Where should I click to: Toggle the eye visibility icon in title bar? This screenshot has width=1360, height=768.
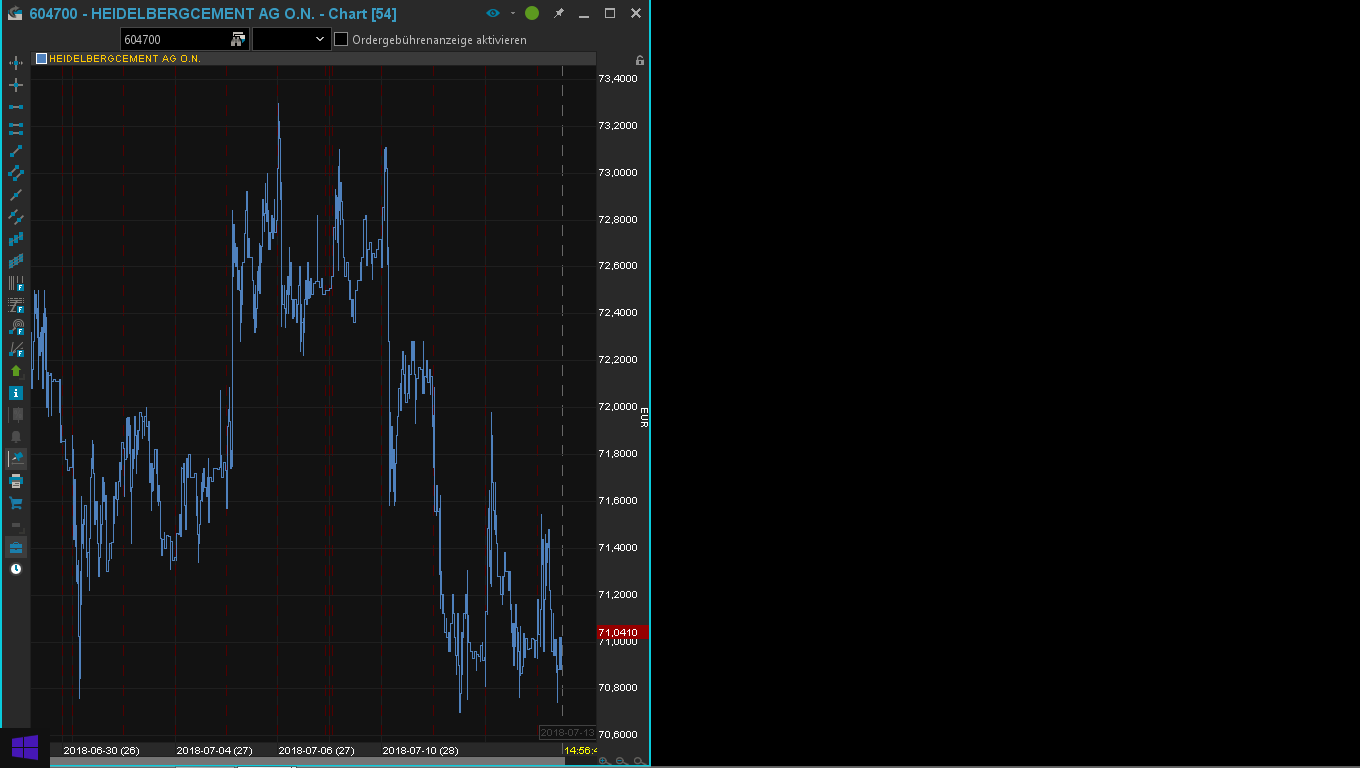pyautogui.click(x=492, y=13)
